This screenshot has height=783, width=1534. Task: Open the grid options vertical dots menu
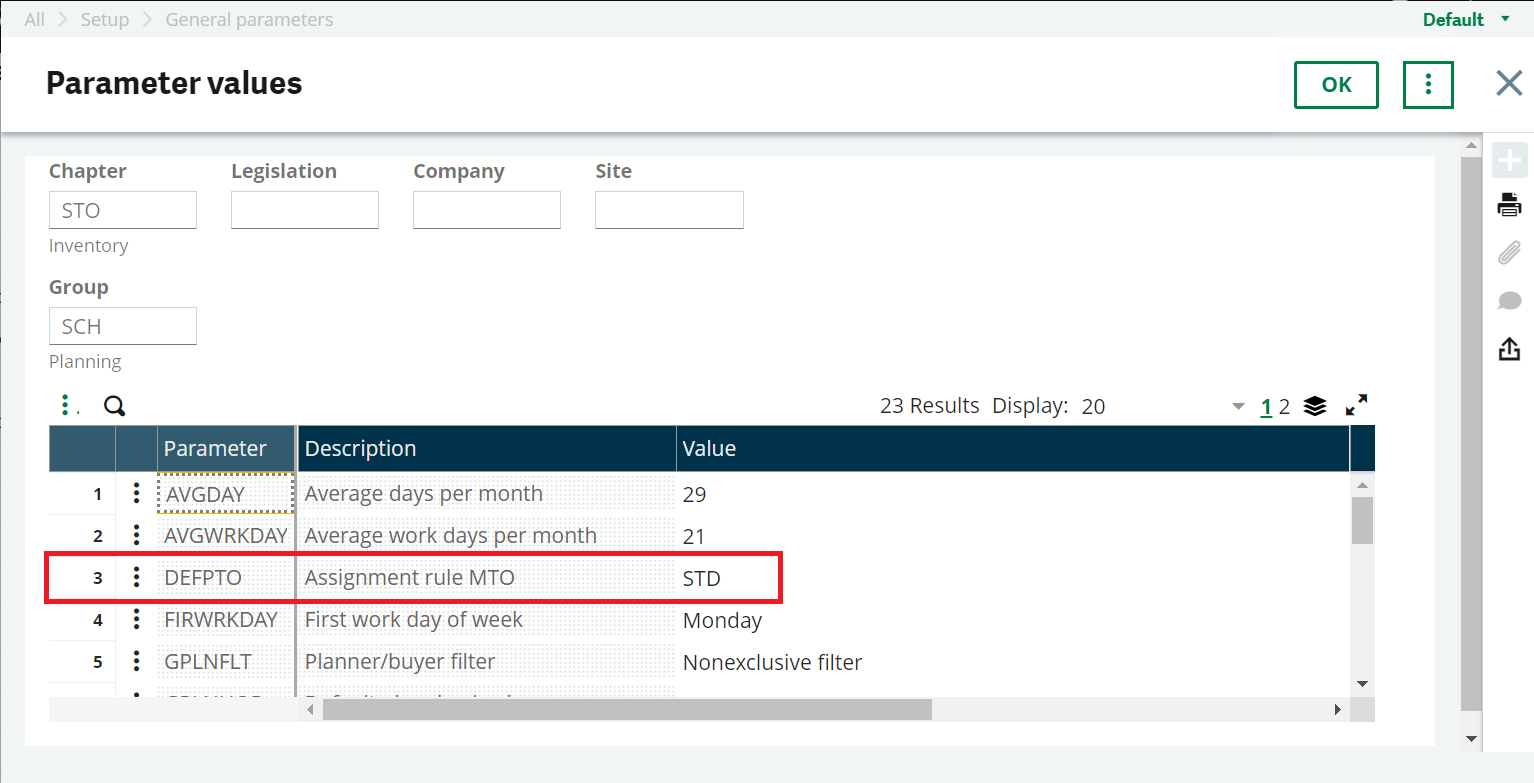pos(66,404)
